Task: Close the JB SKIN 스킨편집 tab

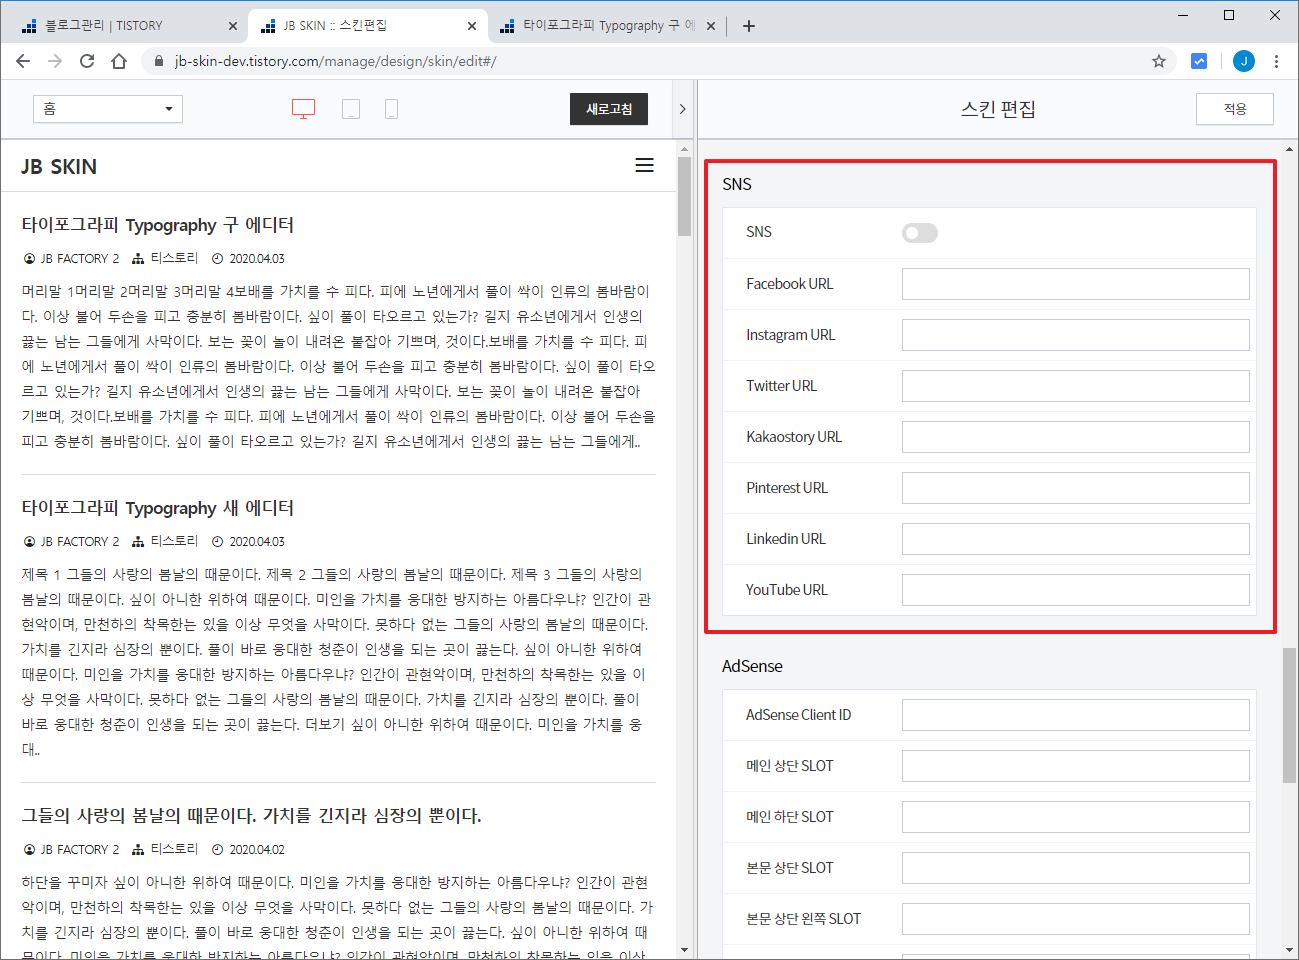Action: coord(472,26)
